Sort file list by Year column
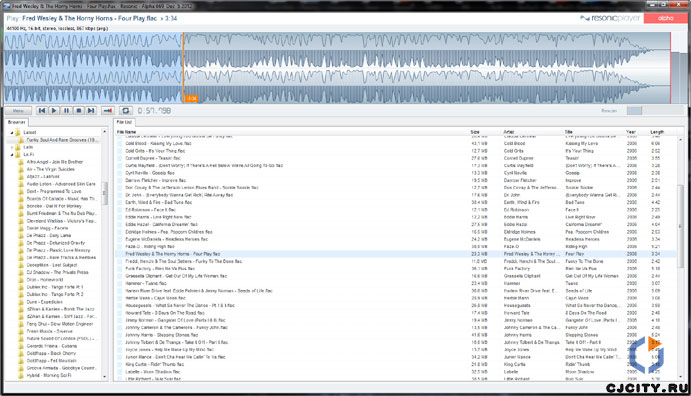Viewport: 691px width, 396px height. (x=631, y=132)
